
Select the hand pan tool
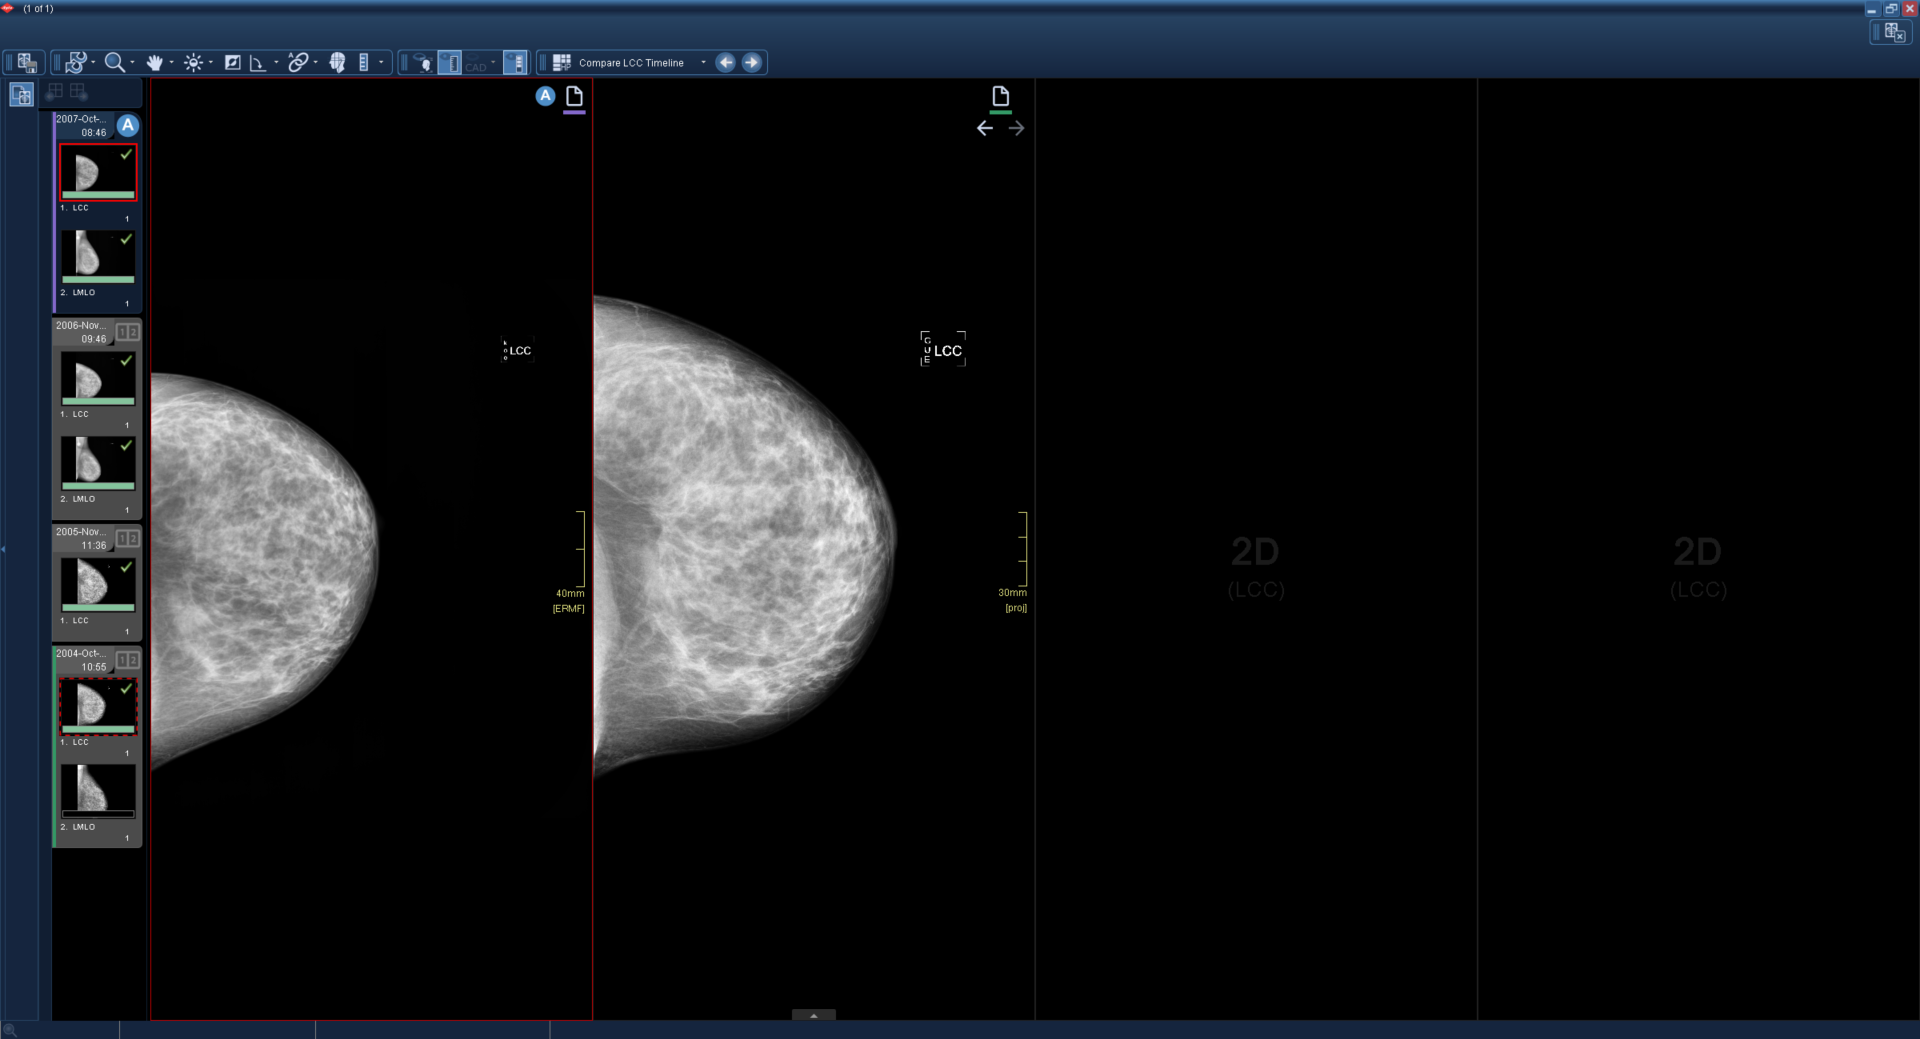(x=154, y=63)
